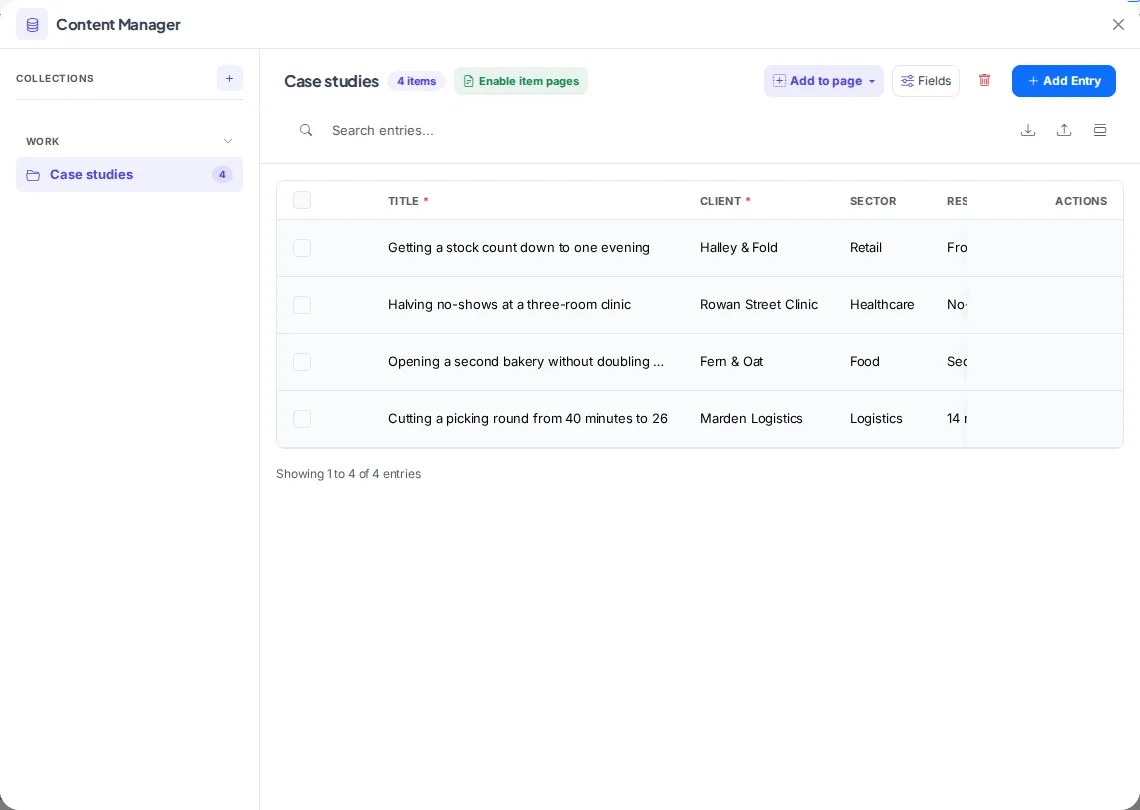The image size is (1140, 810).
Task: Close the Content Manager dialog
Action: tap(1118, 25)
